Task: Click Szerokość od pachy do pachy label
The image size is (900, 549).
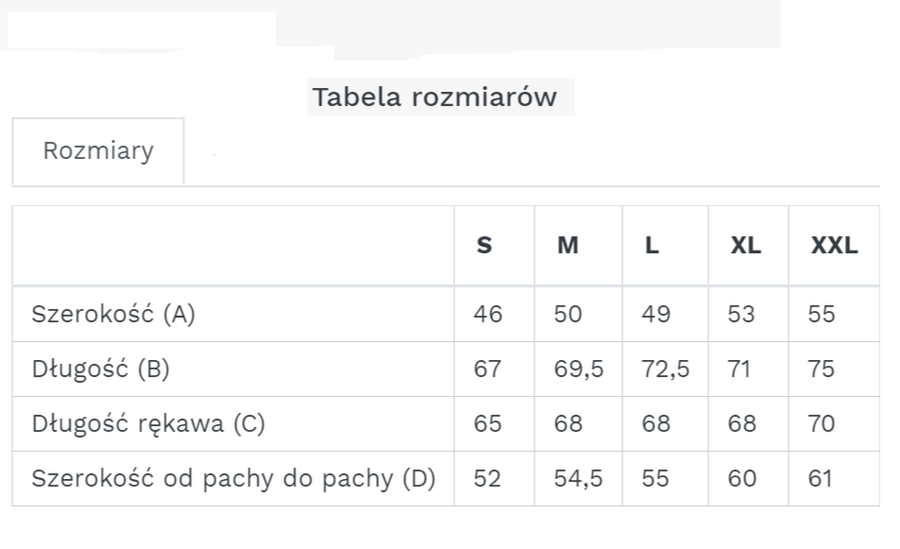Action: pyautogui.click(x=233, y=479)
